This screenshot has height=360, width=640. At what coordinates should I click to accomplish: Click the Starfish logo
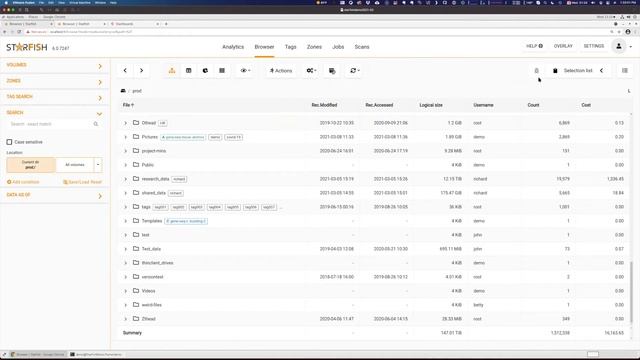coord(27,47)
